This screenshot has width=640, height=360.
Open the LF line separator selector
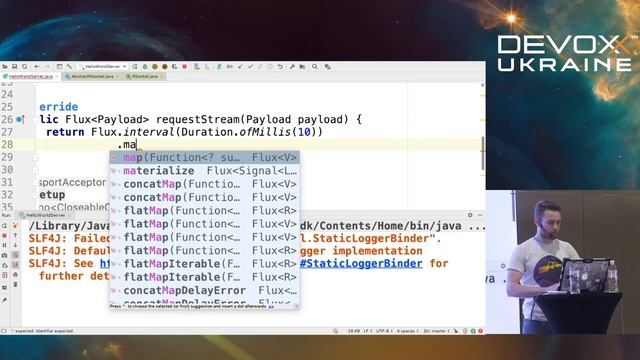367,331
